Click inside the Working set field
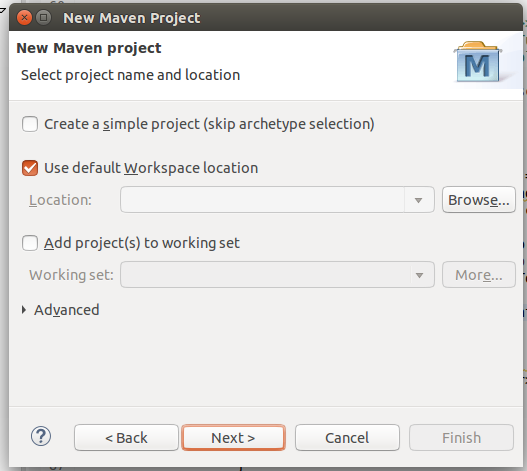Image resolution: width=527 pixels, height=471 pixels. (266, 275)
